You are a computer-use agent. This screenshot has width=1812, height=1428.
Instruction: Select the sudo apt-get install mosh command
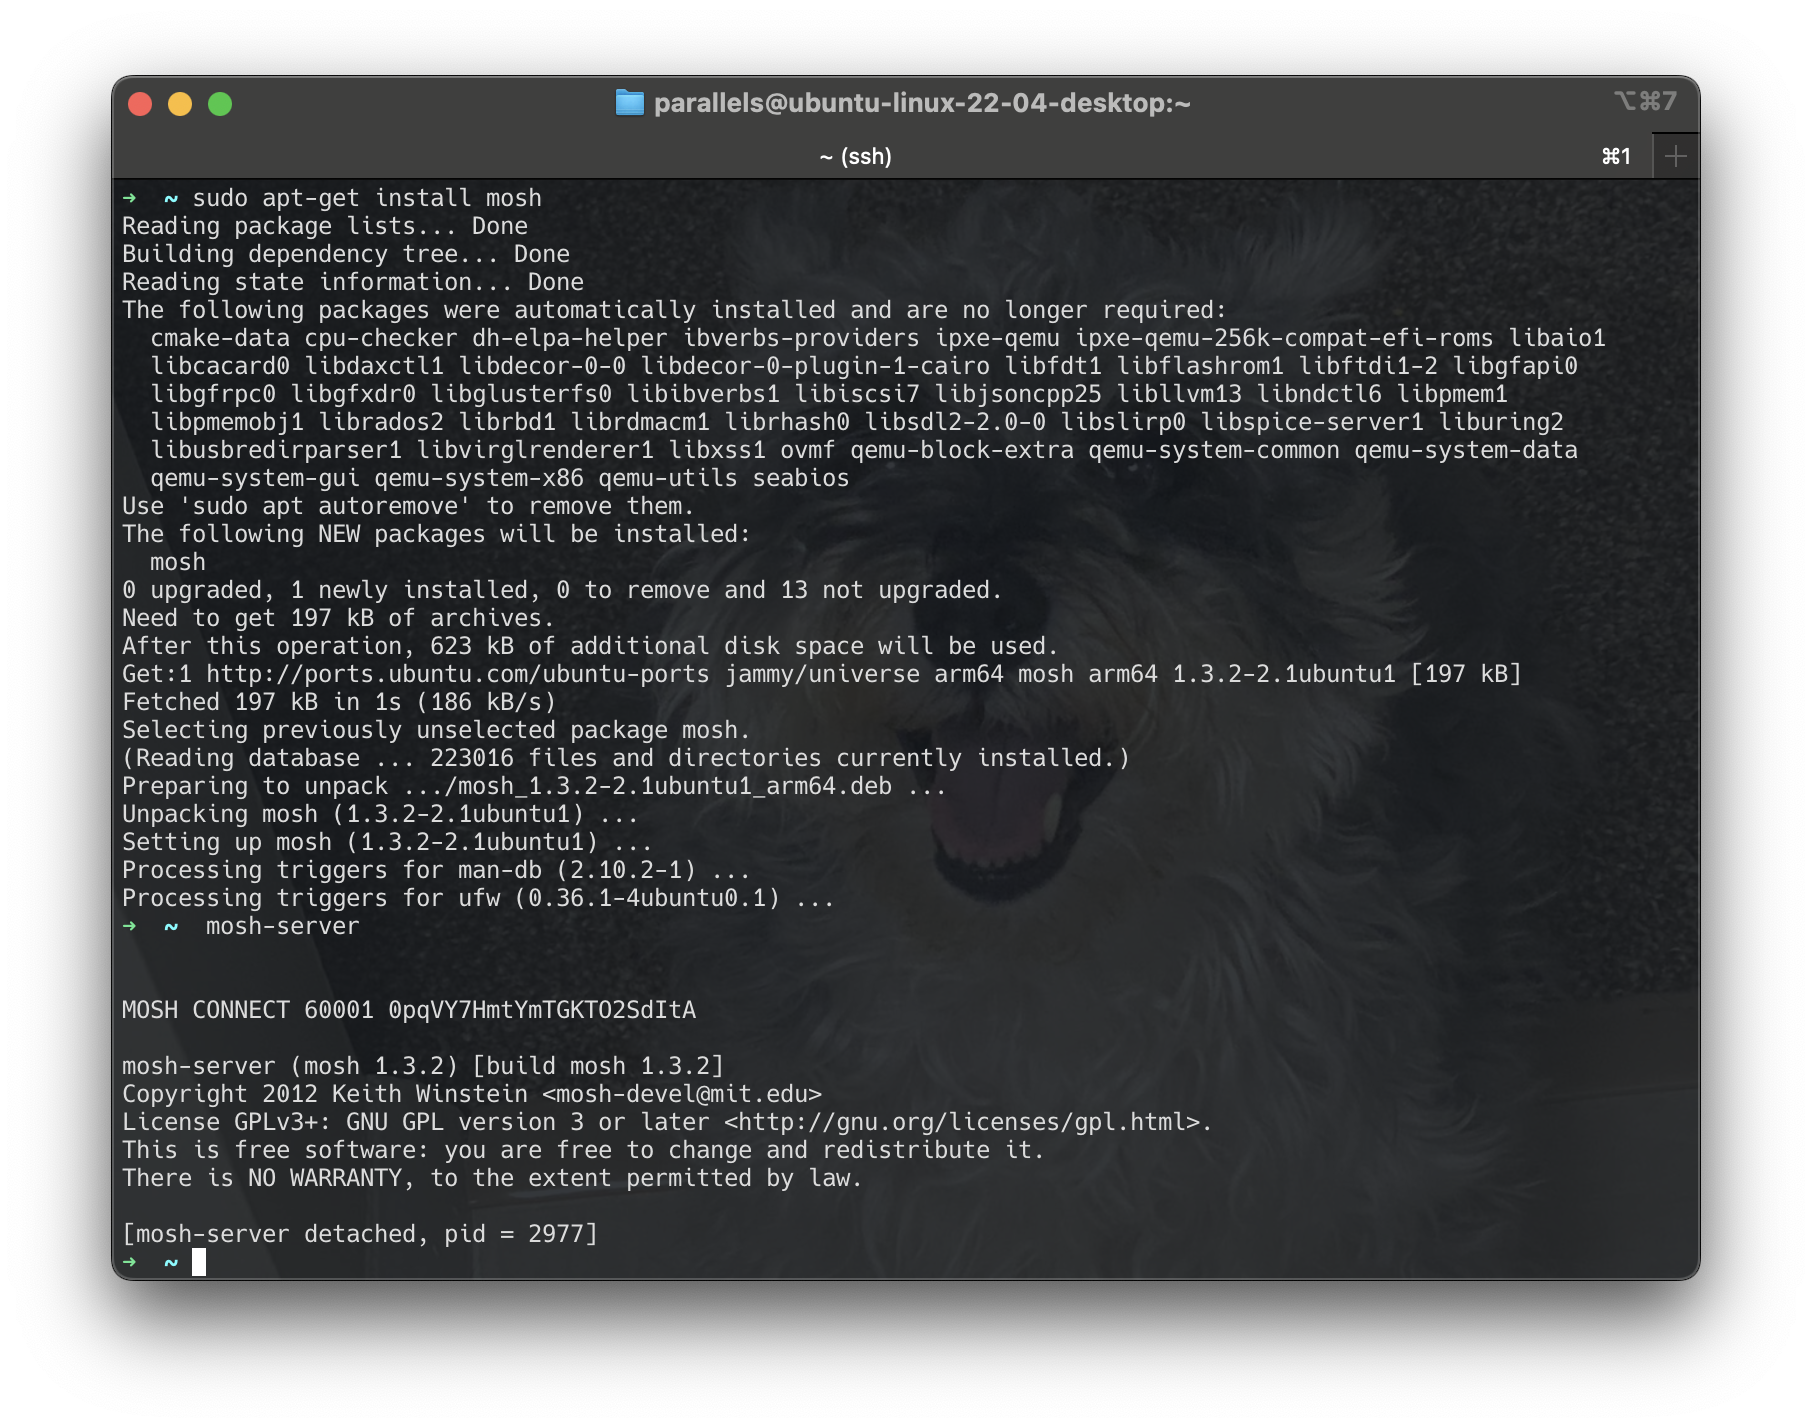pyautogui.click(x=370, y=197)
